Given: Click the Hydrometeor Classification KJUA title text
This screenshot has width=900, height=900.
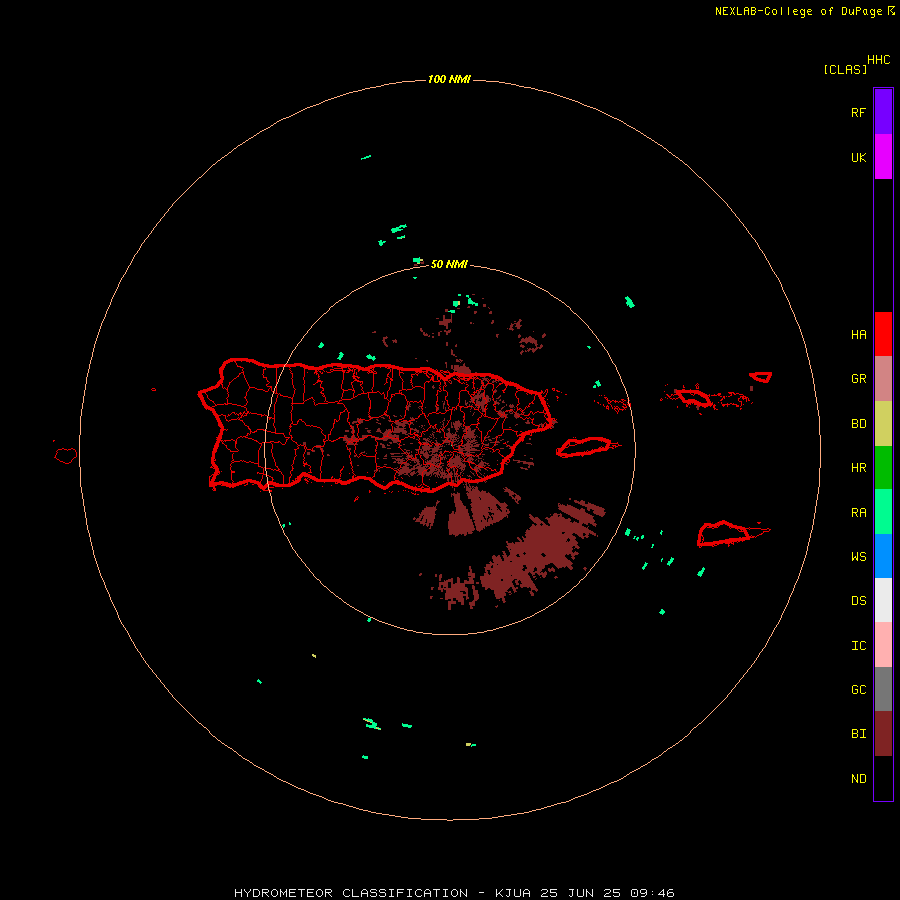Looking at the screenshot, I should (454, 893).
